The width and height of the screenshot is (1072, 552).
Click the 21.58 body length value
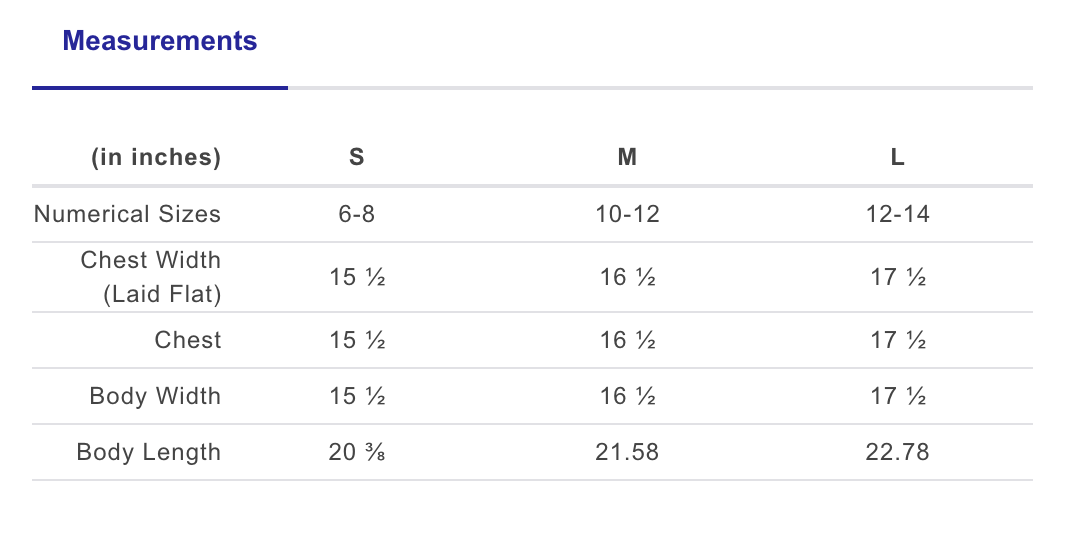627,452
